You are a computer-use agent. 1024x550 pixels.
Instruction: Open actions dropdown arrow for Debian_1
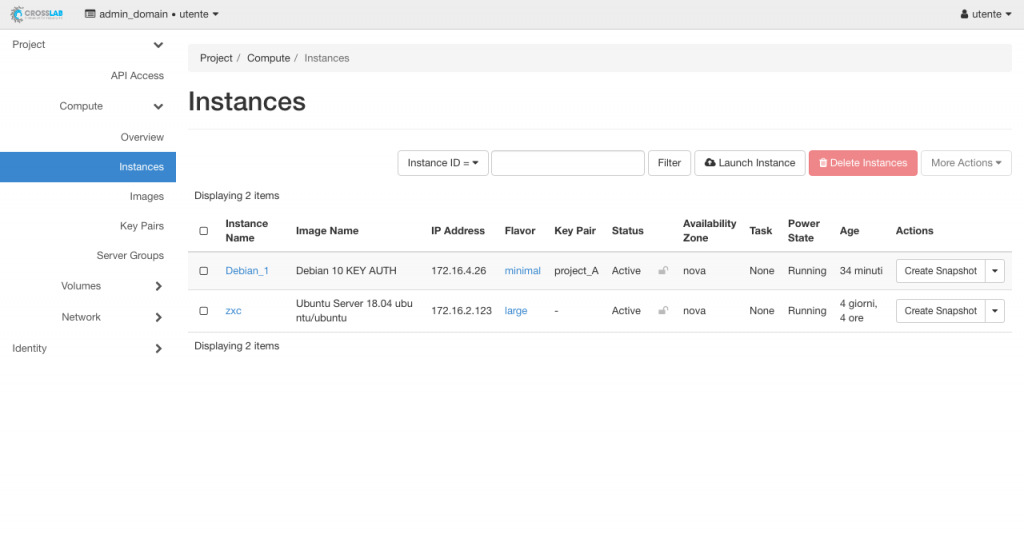tap(995, 271)
